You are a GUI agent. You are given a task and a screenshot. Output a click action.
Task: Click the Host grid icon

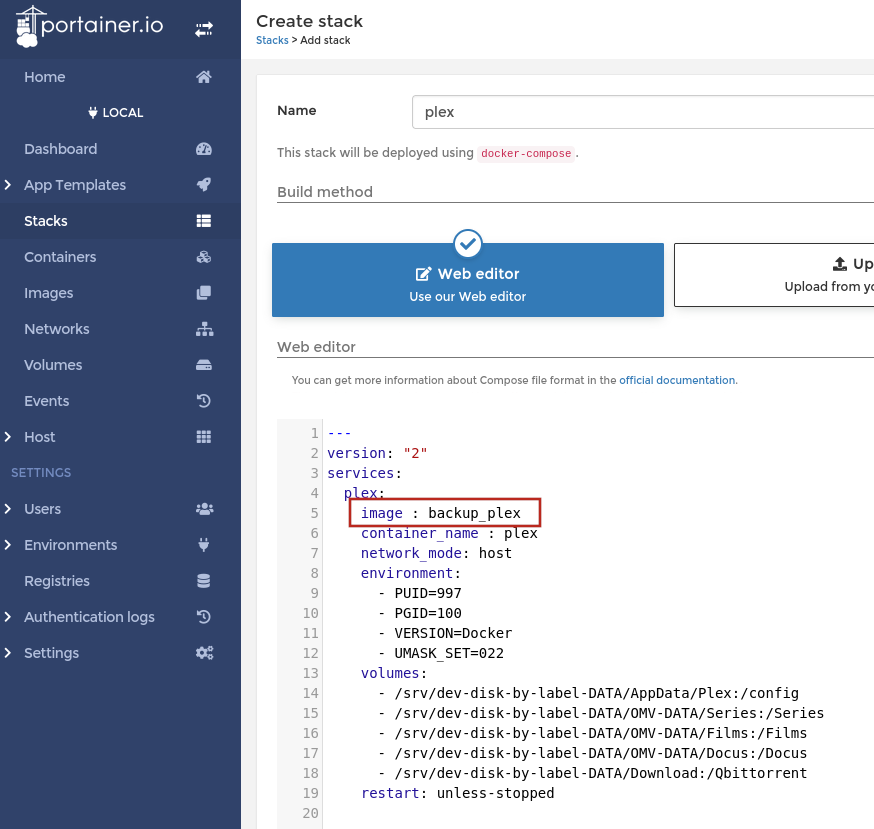coord(204,437)
